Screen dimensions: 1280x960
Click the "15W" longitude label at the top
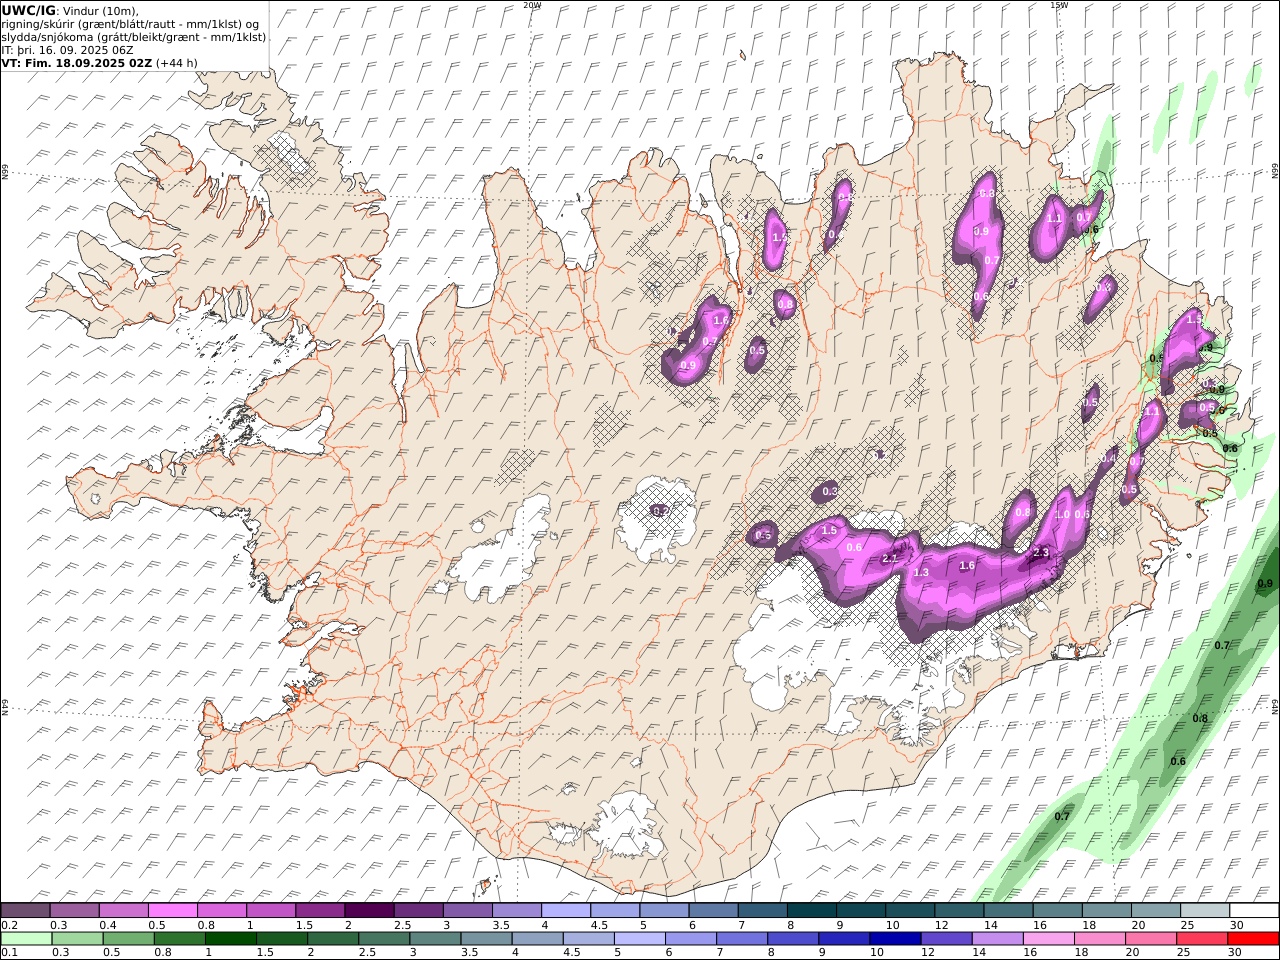click(1058, 5)
